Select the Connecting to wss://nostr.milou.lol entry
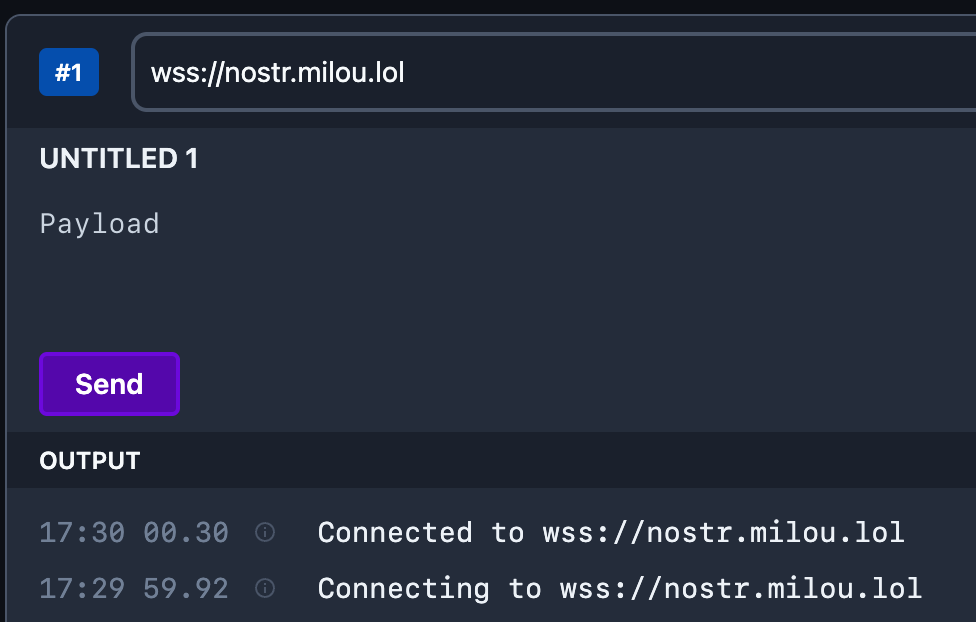The height and width of the screenshot is (622, 976). pos(618,589)
